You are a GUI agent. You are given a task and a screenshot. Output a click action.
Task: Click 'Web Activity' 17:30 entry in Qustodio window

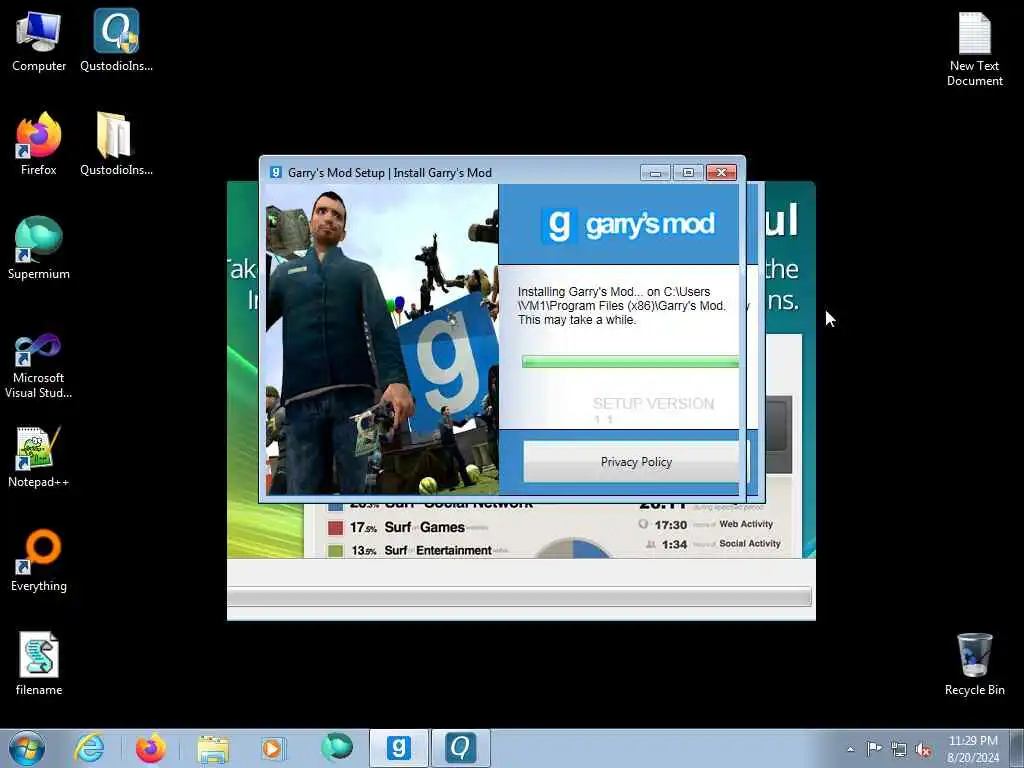coord(705,524)
